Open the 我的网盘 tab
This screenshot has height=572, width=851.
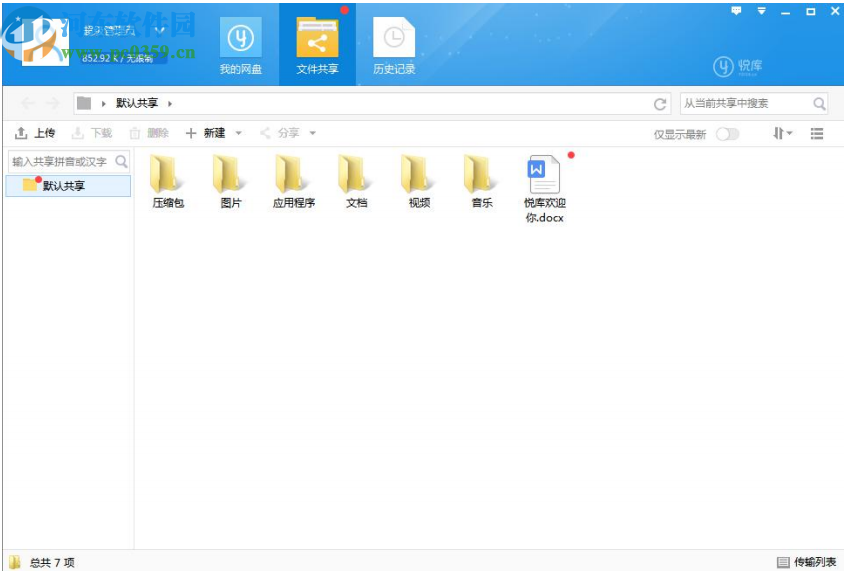(240, 46)
